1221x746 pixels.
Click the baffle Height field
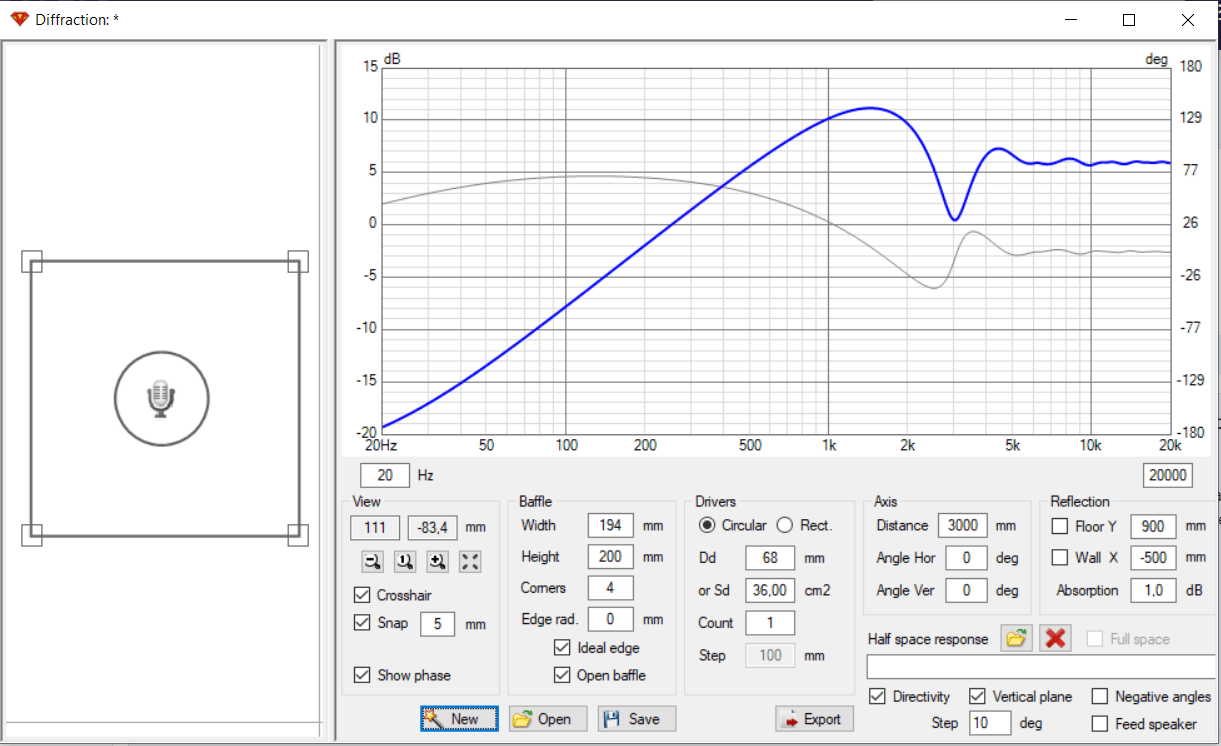click(x=610, y=557)
